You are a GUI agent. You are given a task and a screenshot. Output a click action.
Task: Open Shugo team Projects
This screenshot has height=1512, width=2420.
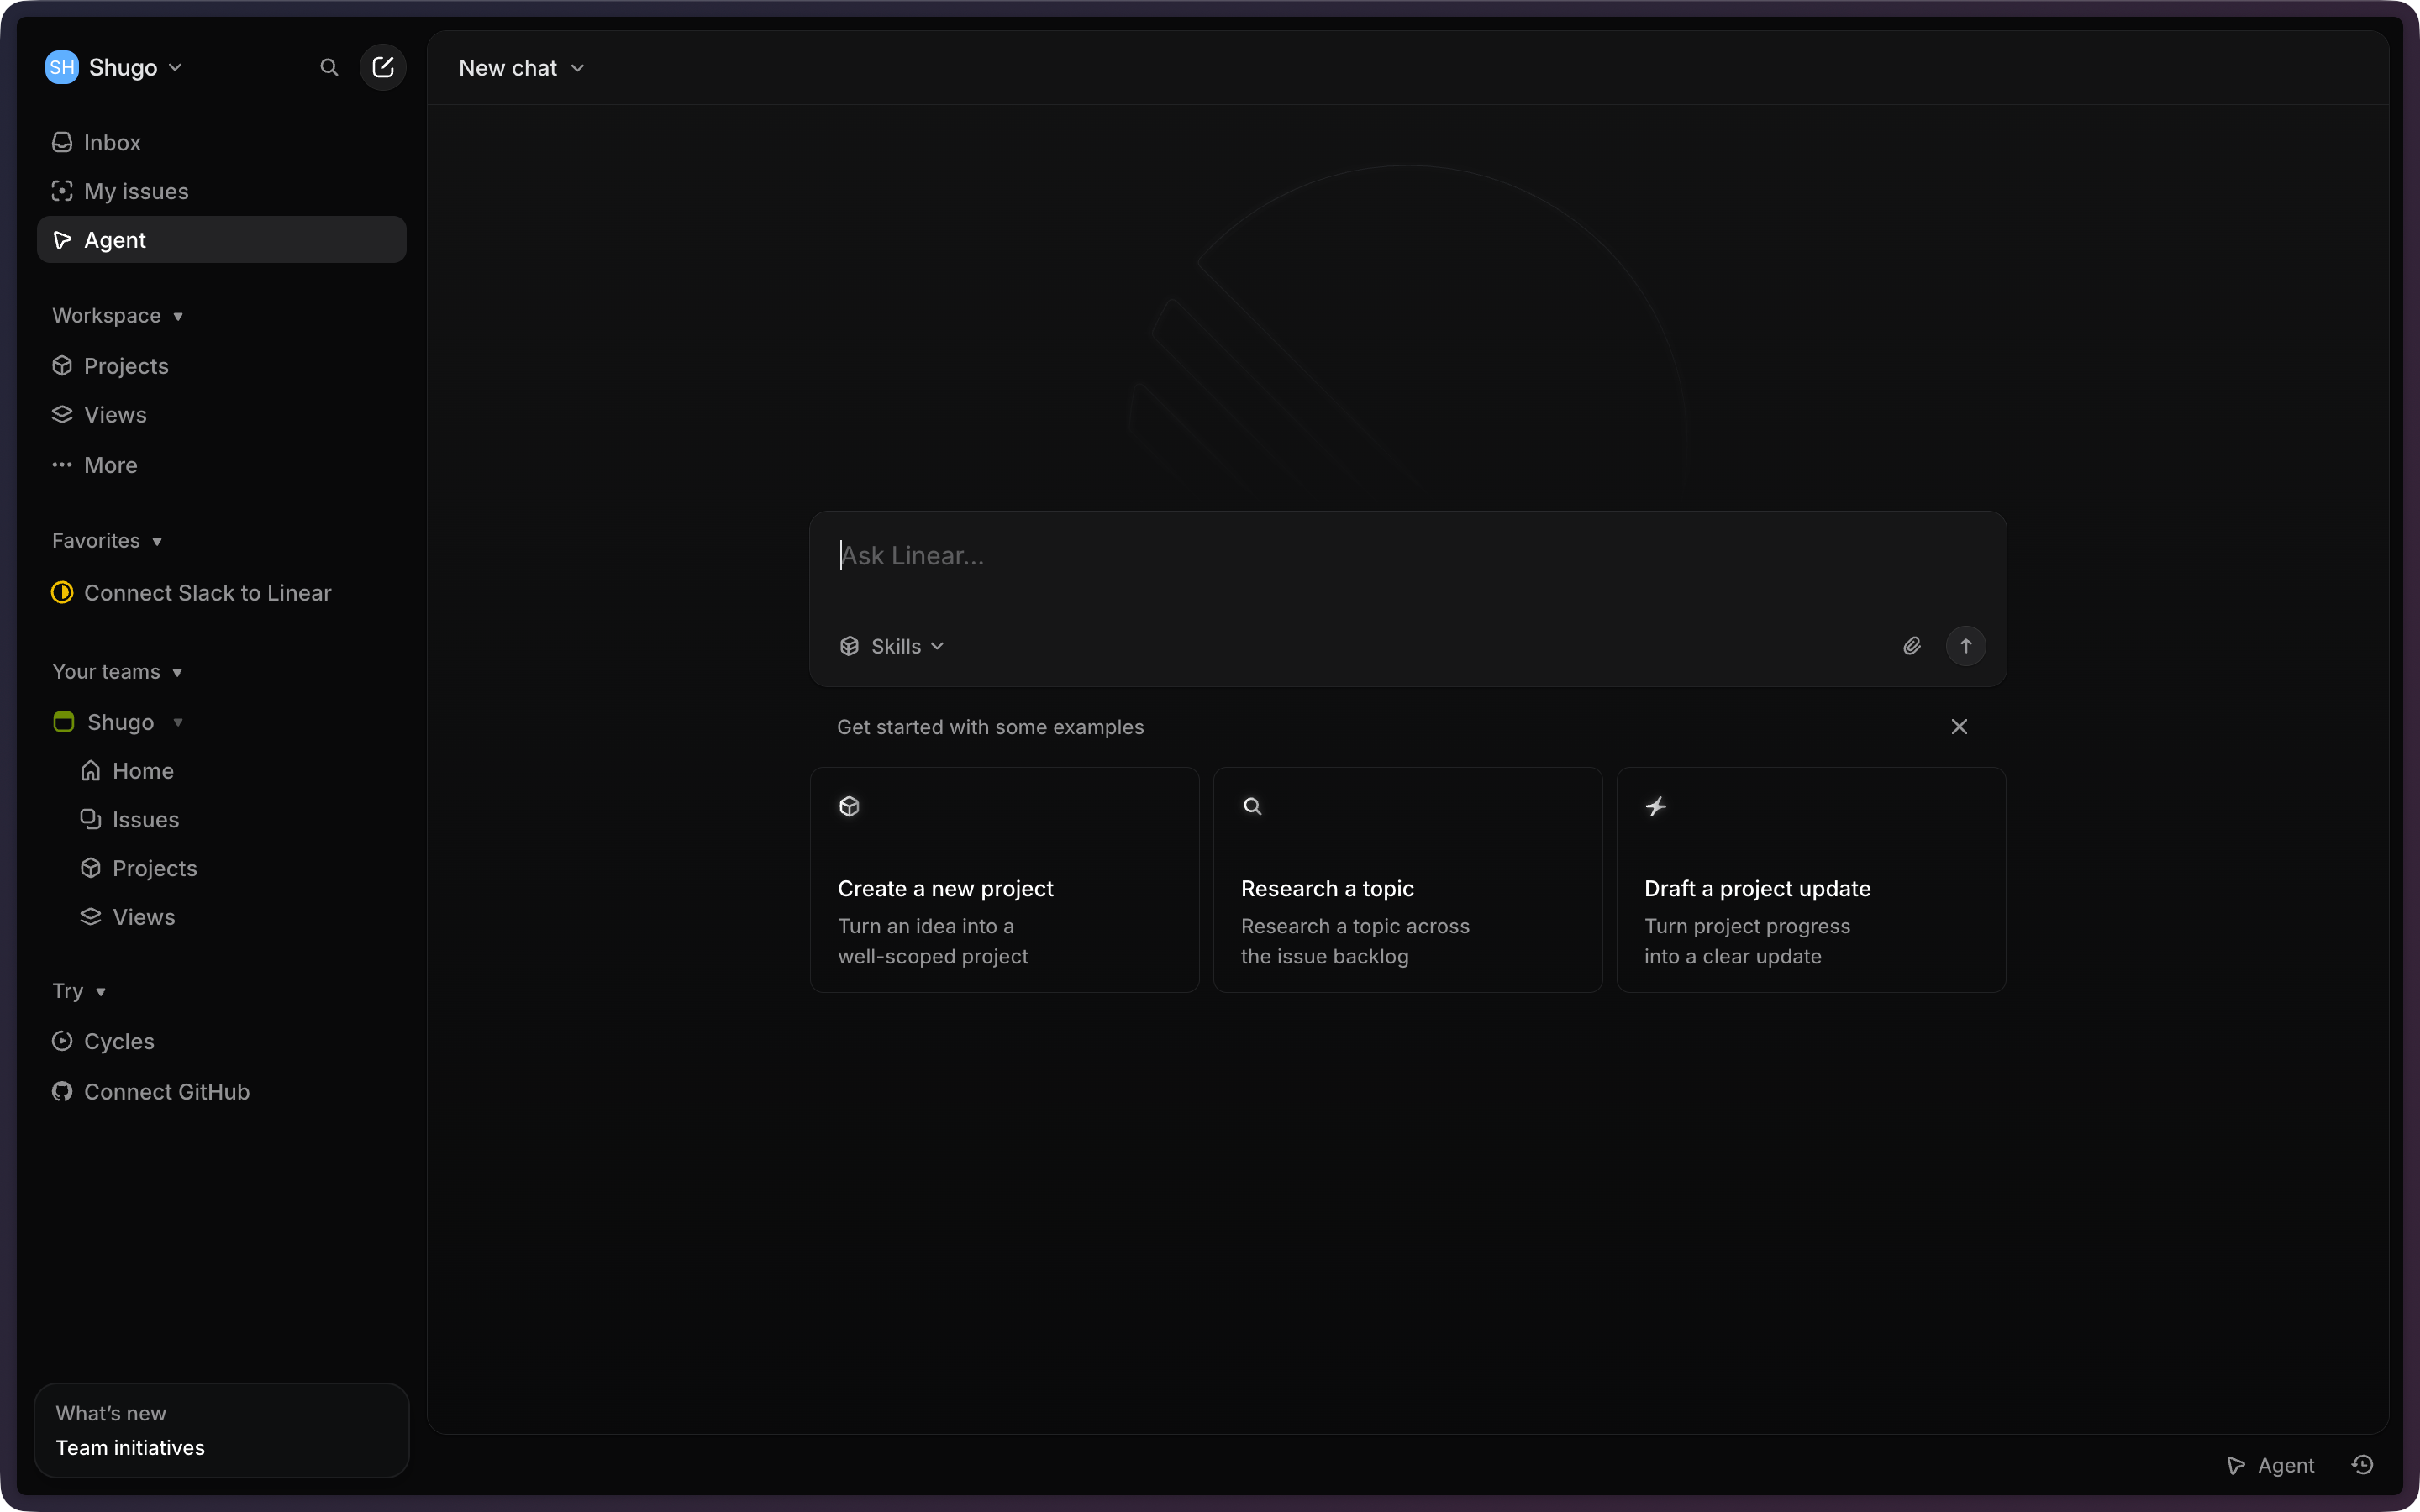(221, 868)
